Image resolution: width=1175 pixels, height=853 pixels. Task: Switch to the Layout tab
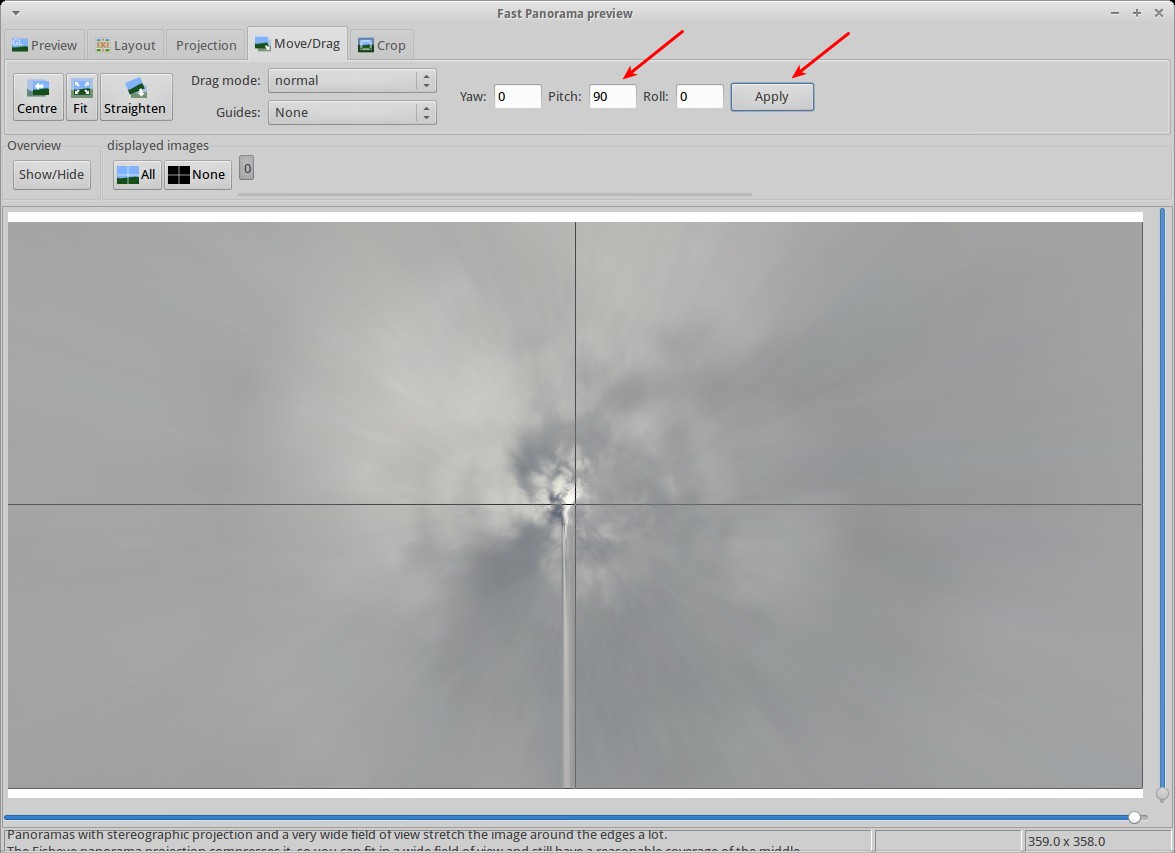pyautogui.click(x=126, y=45)
